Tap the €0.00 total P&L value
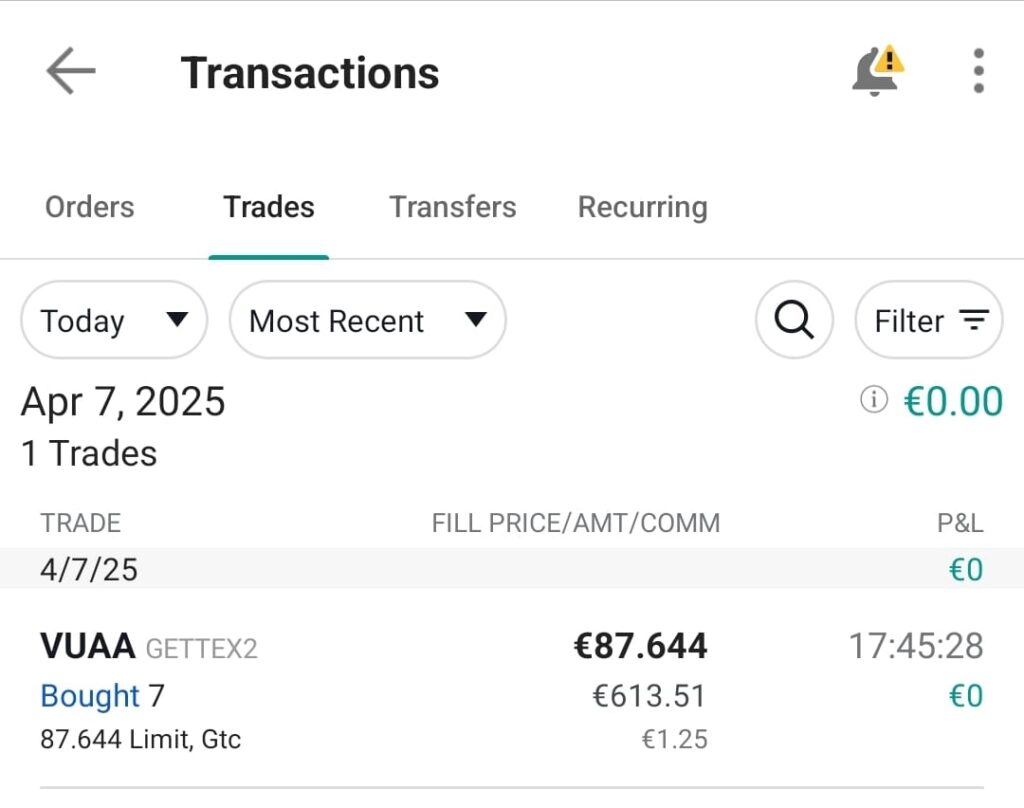The height and width of the screenshot is (808, 1024). tap(953, 401)
